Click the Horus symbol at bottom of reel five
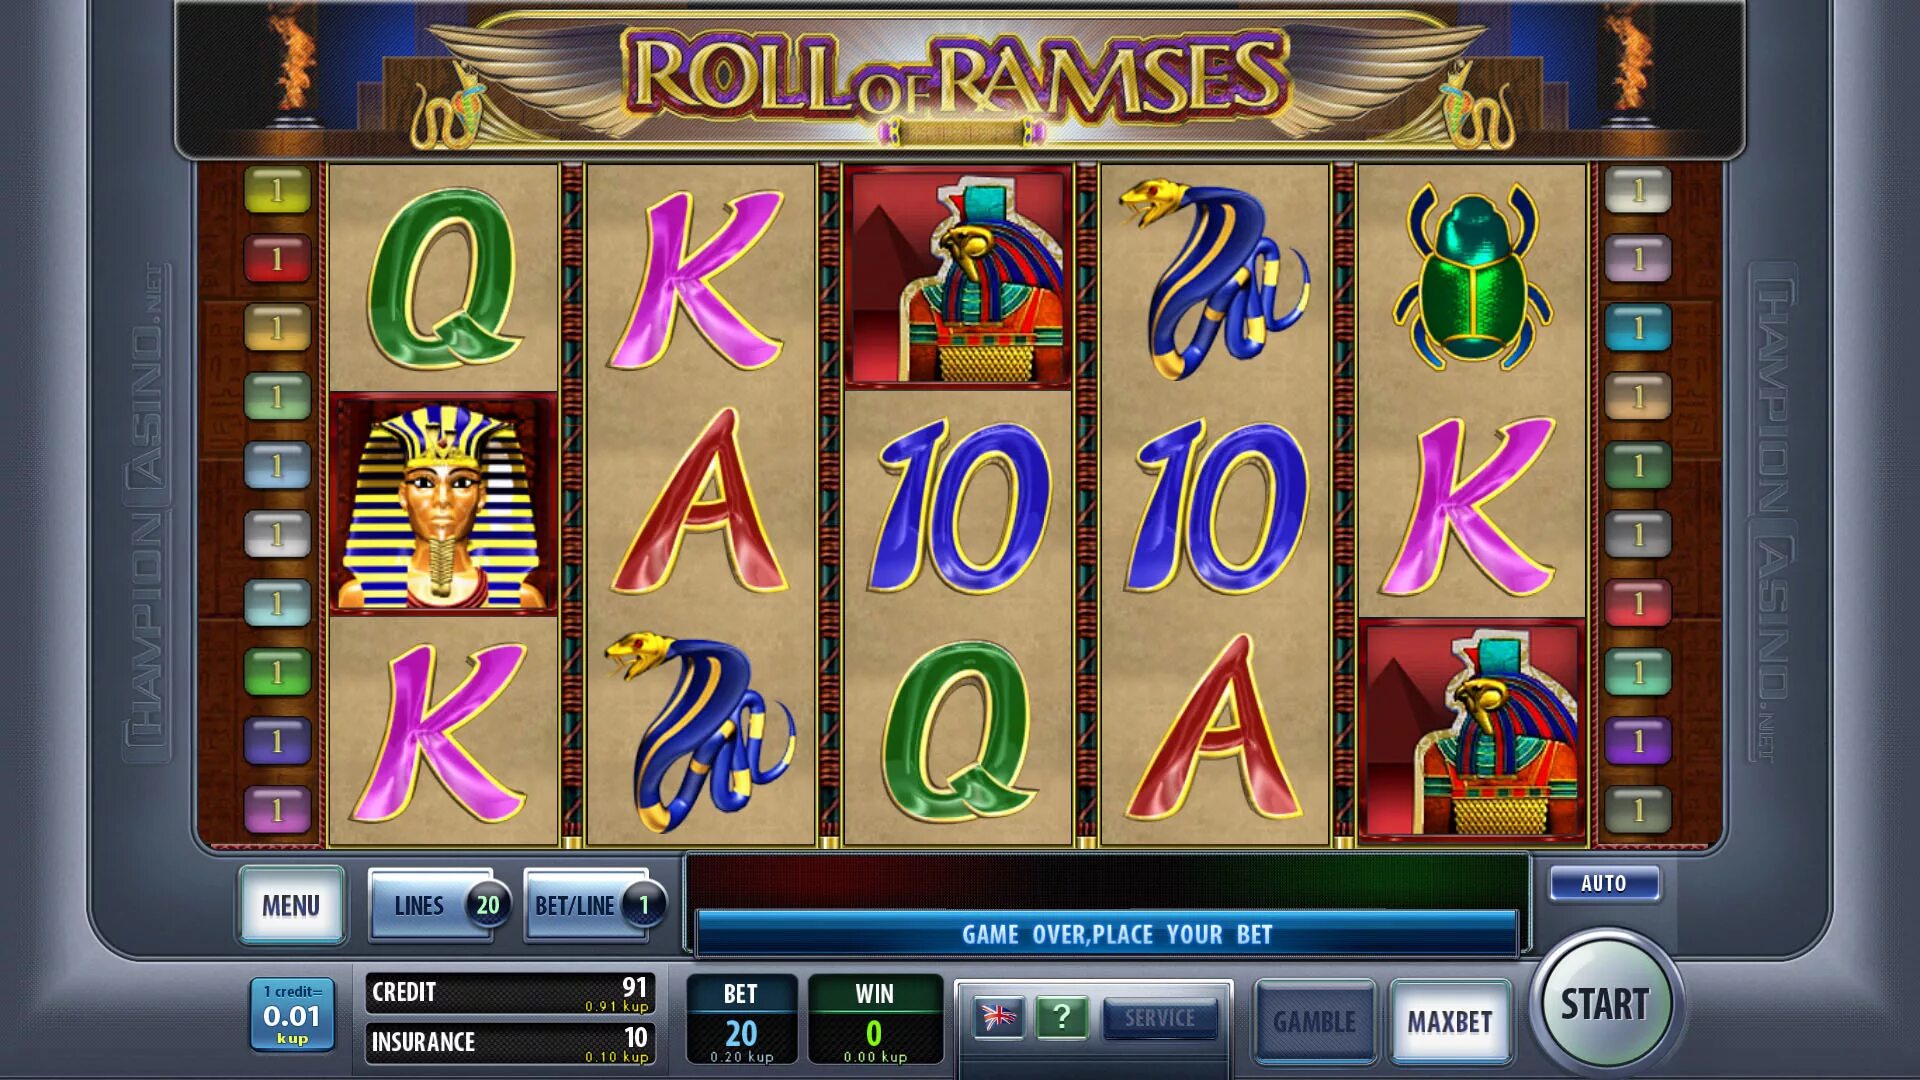Screen dimensions: 1920x1080 click(1472, 730)
